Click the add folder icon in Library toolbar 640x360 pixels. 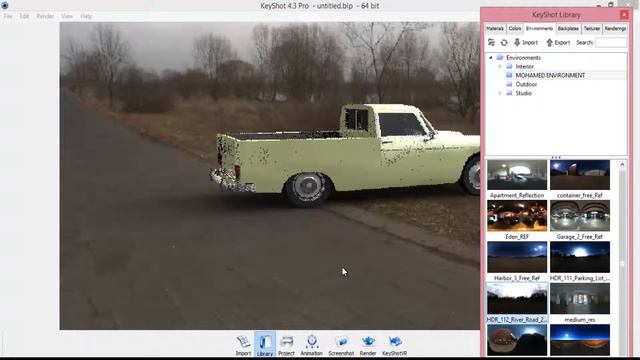pos(491,42)
